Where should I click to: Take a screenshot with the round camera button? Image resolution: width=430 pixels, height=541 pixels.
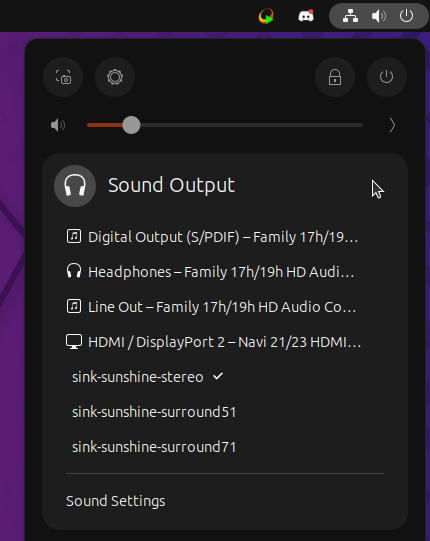coord(63,77)
